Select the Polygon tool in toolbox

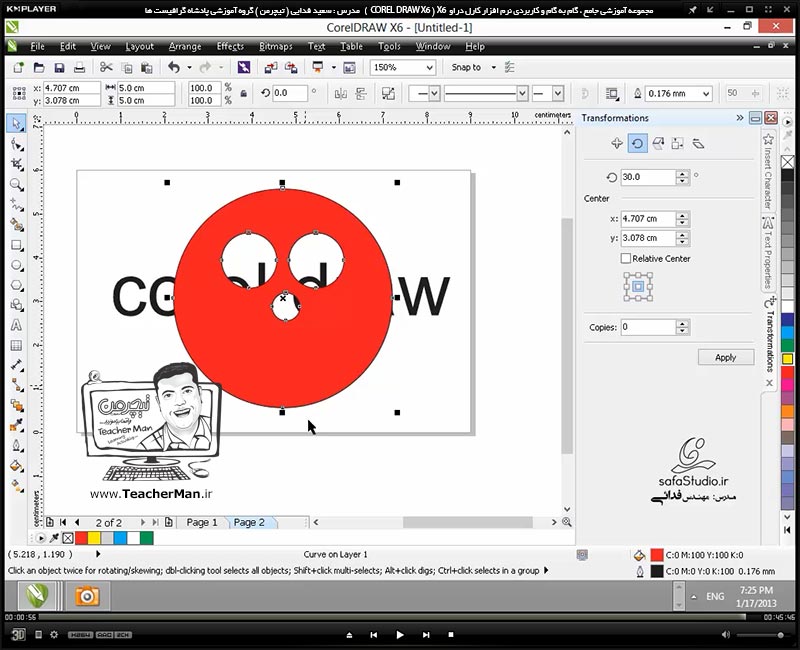point(16,285)
